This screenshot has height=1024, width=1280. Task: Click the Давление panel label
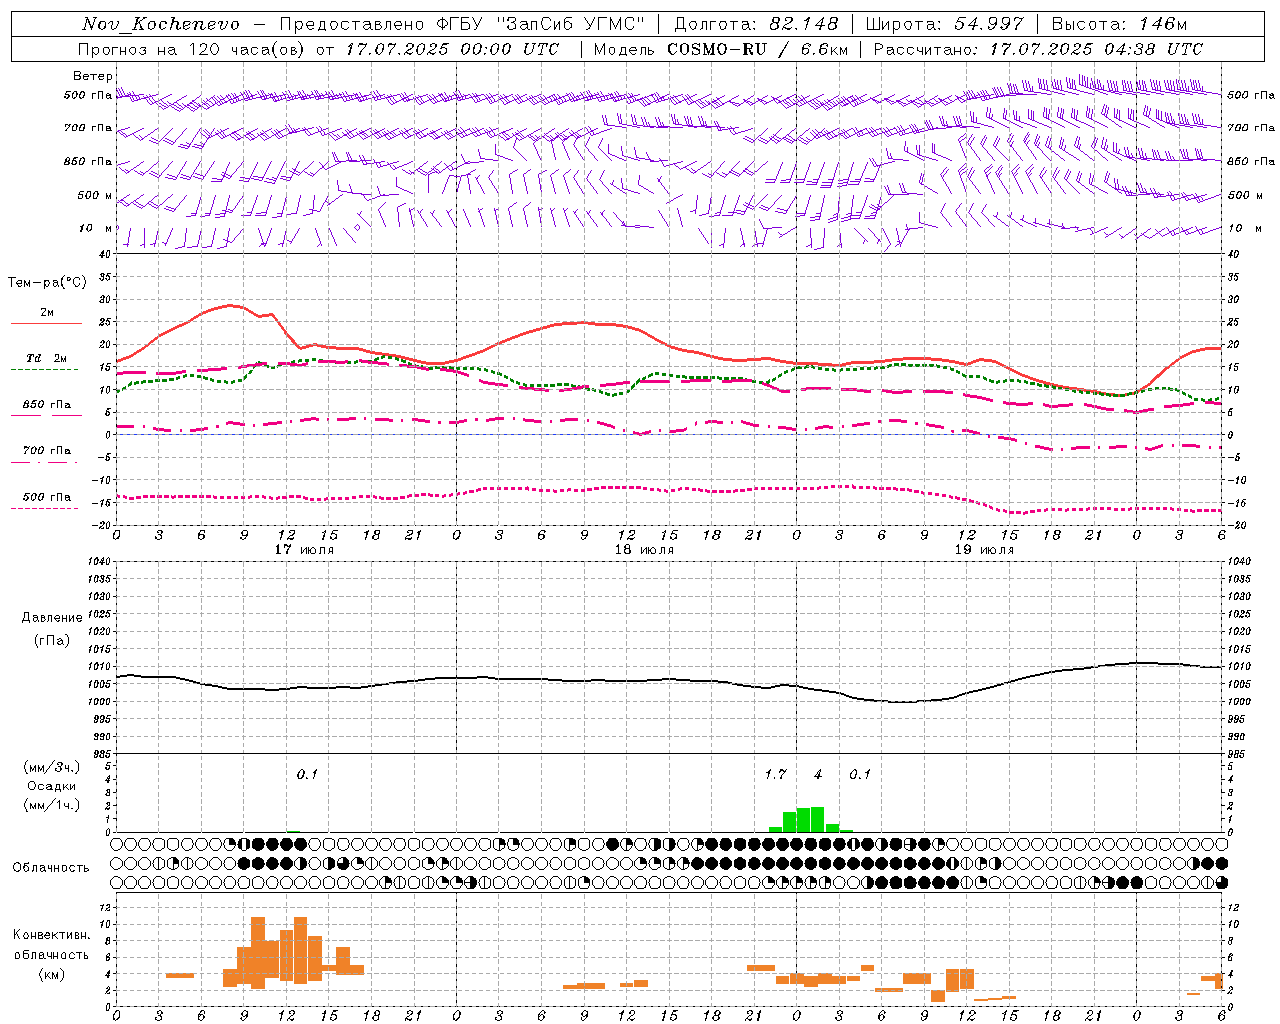pyautogui.click(x=52, y=618)
